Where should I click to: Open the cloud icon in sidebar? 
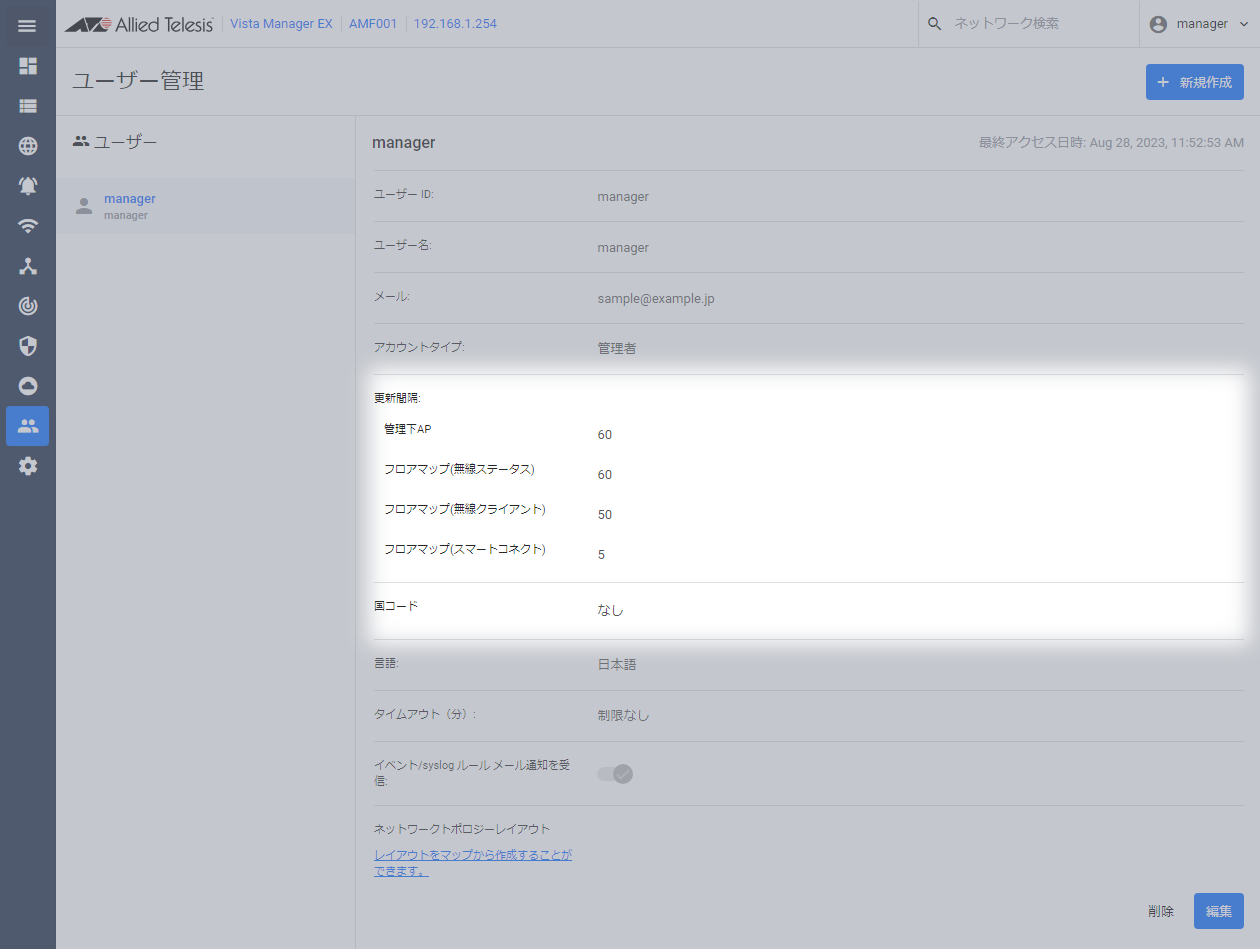(28, 386)
